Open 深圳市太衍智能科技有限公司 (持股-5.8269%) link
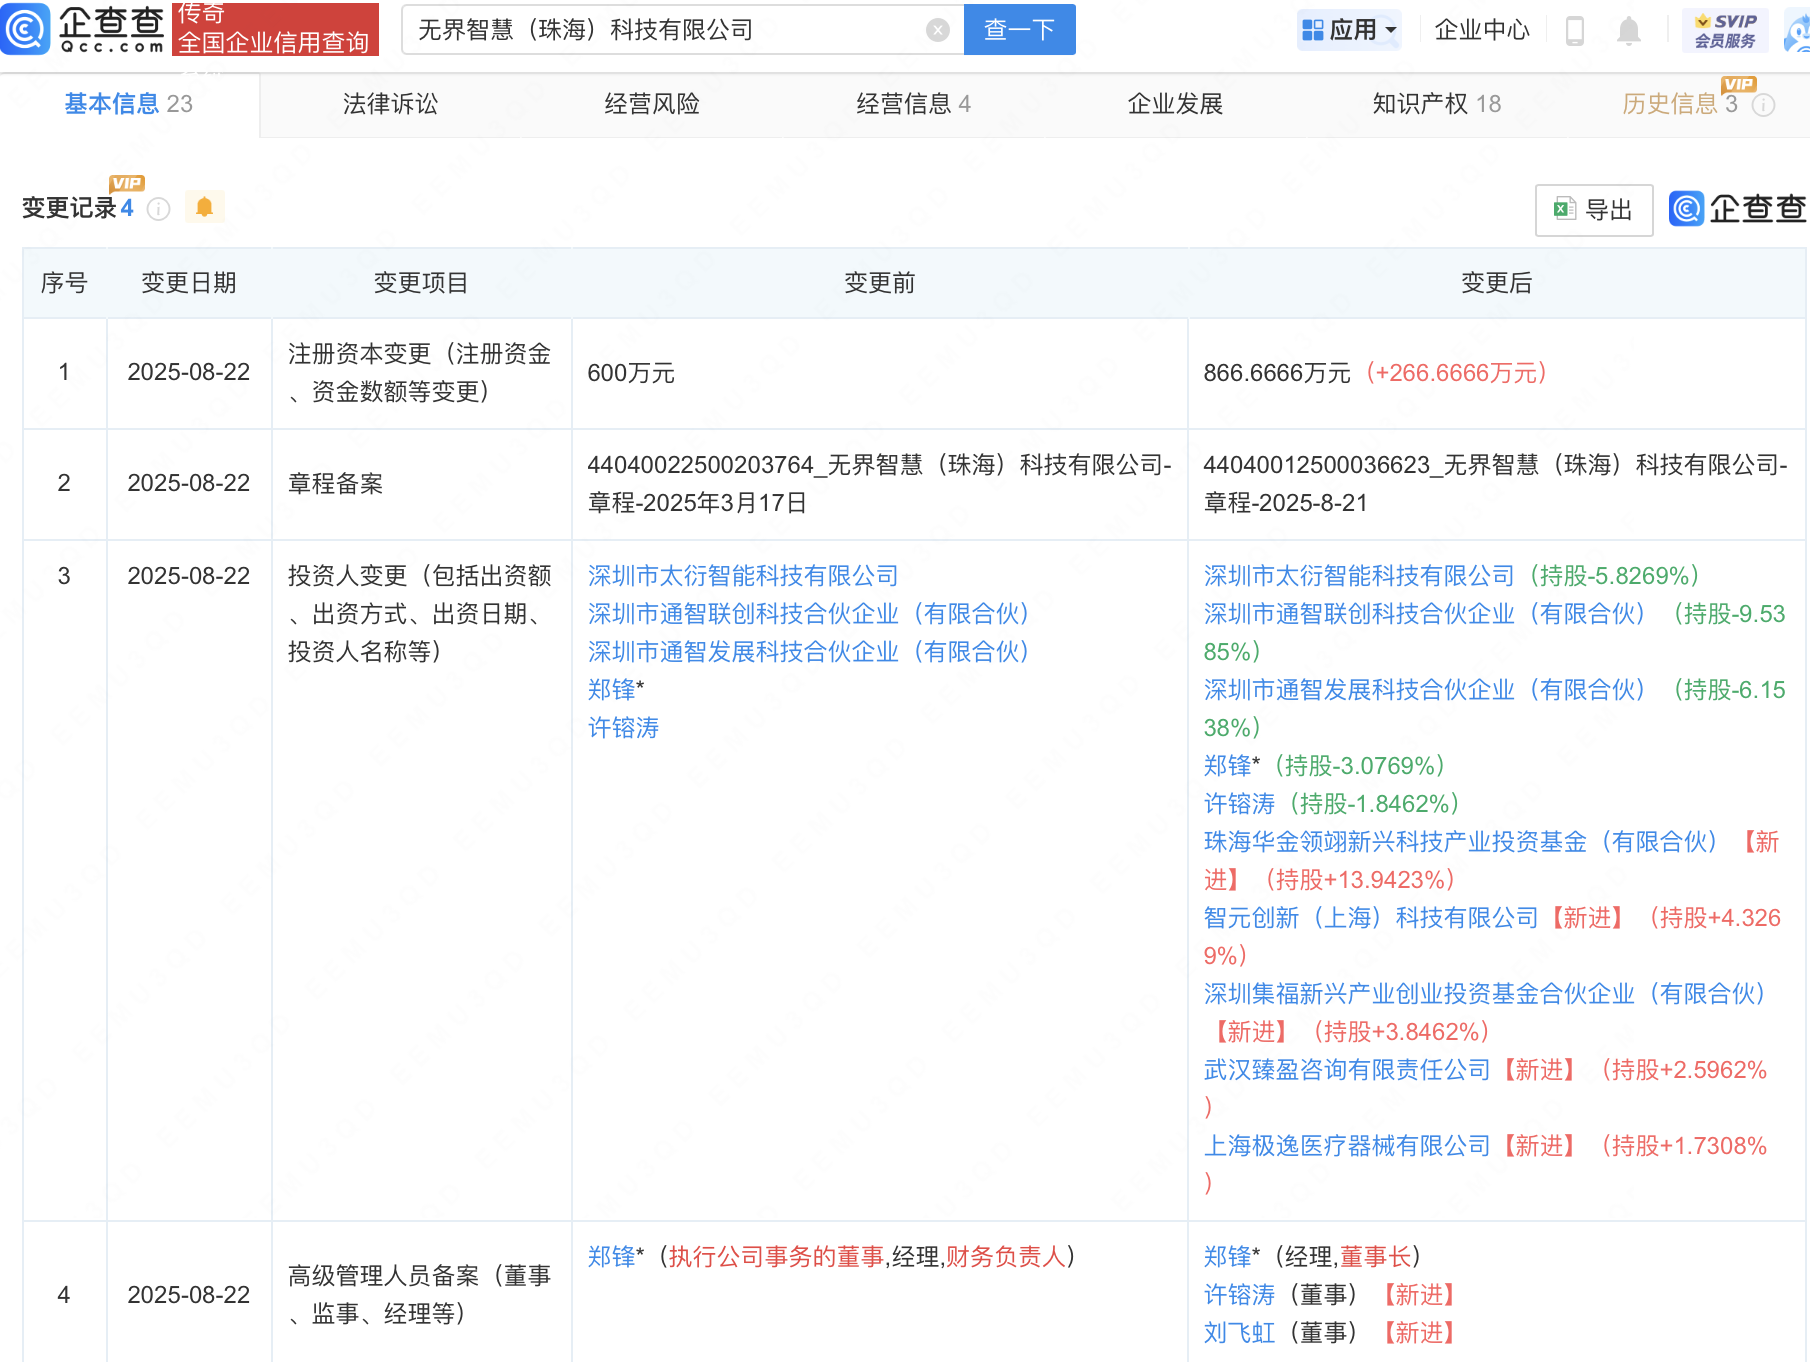 (1359, 576)
